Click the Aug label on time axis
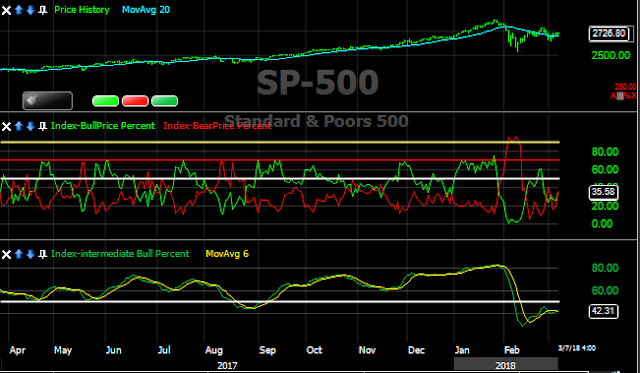Viewport: 640px width, 373px height. click(x=214, y=350)
